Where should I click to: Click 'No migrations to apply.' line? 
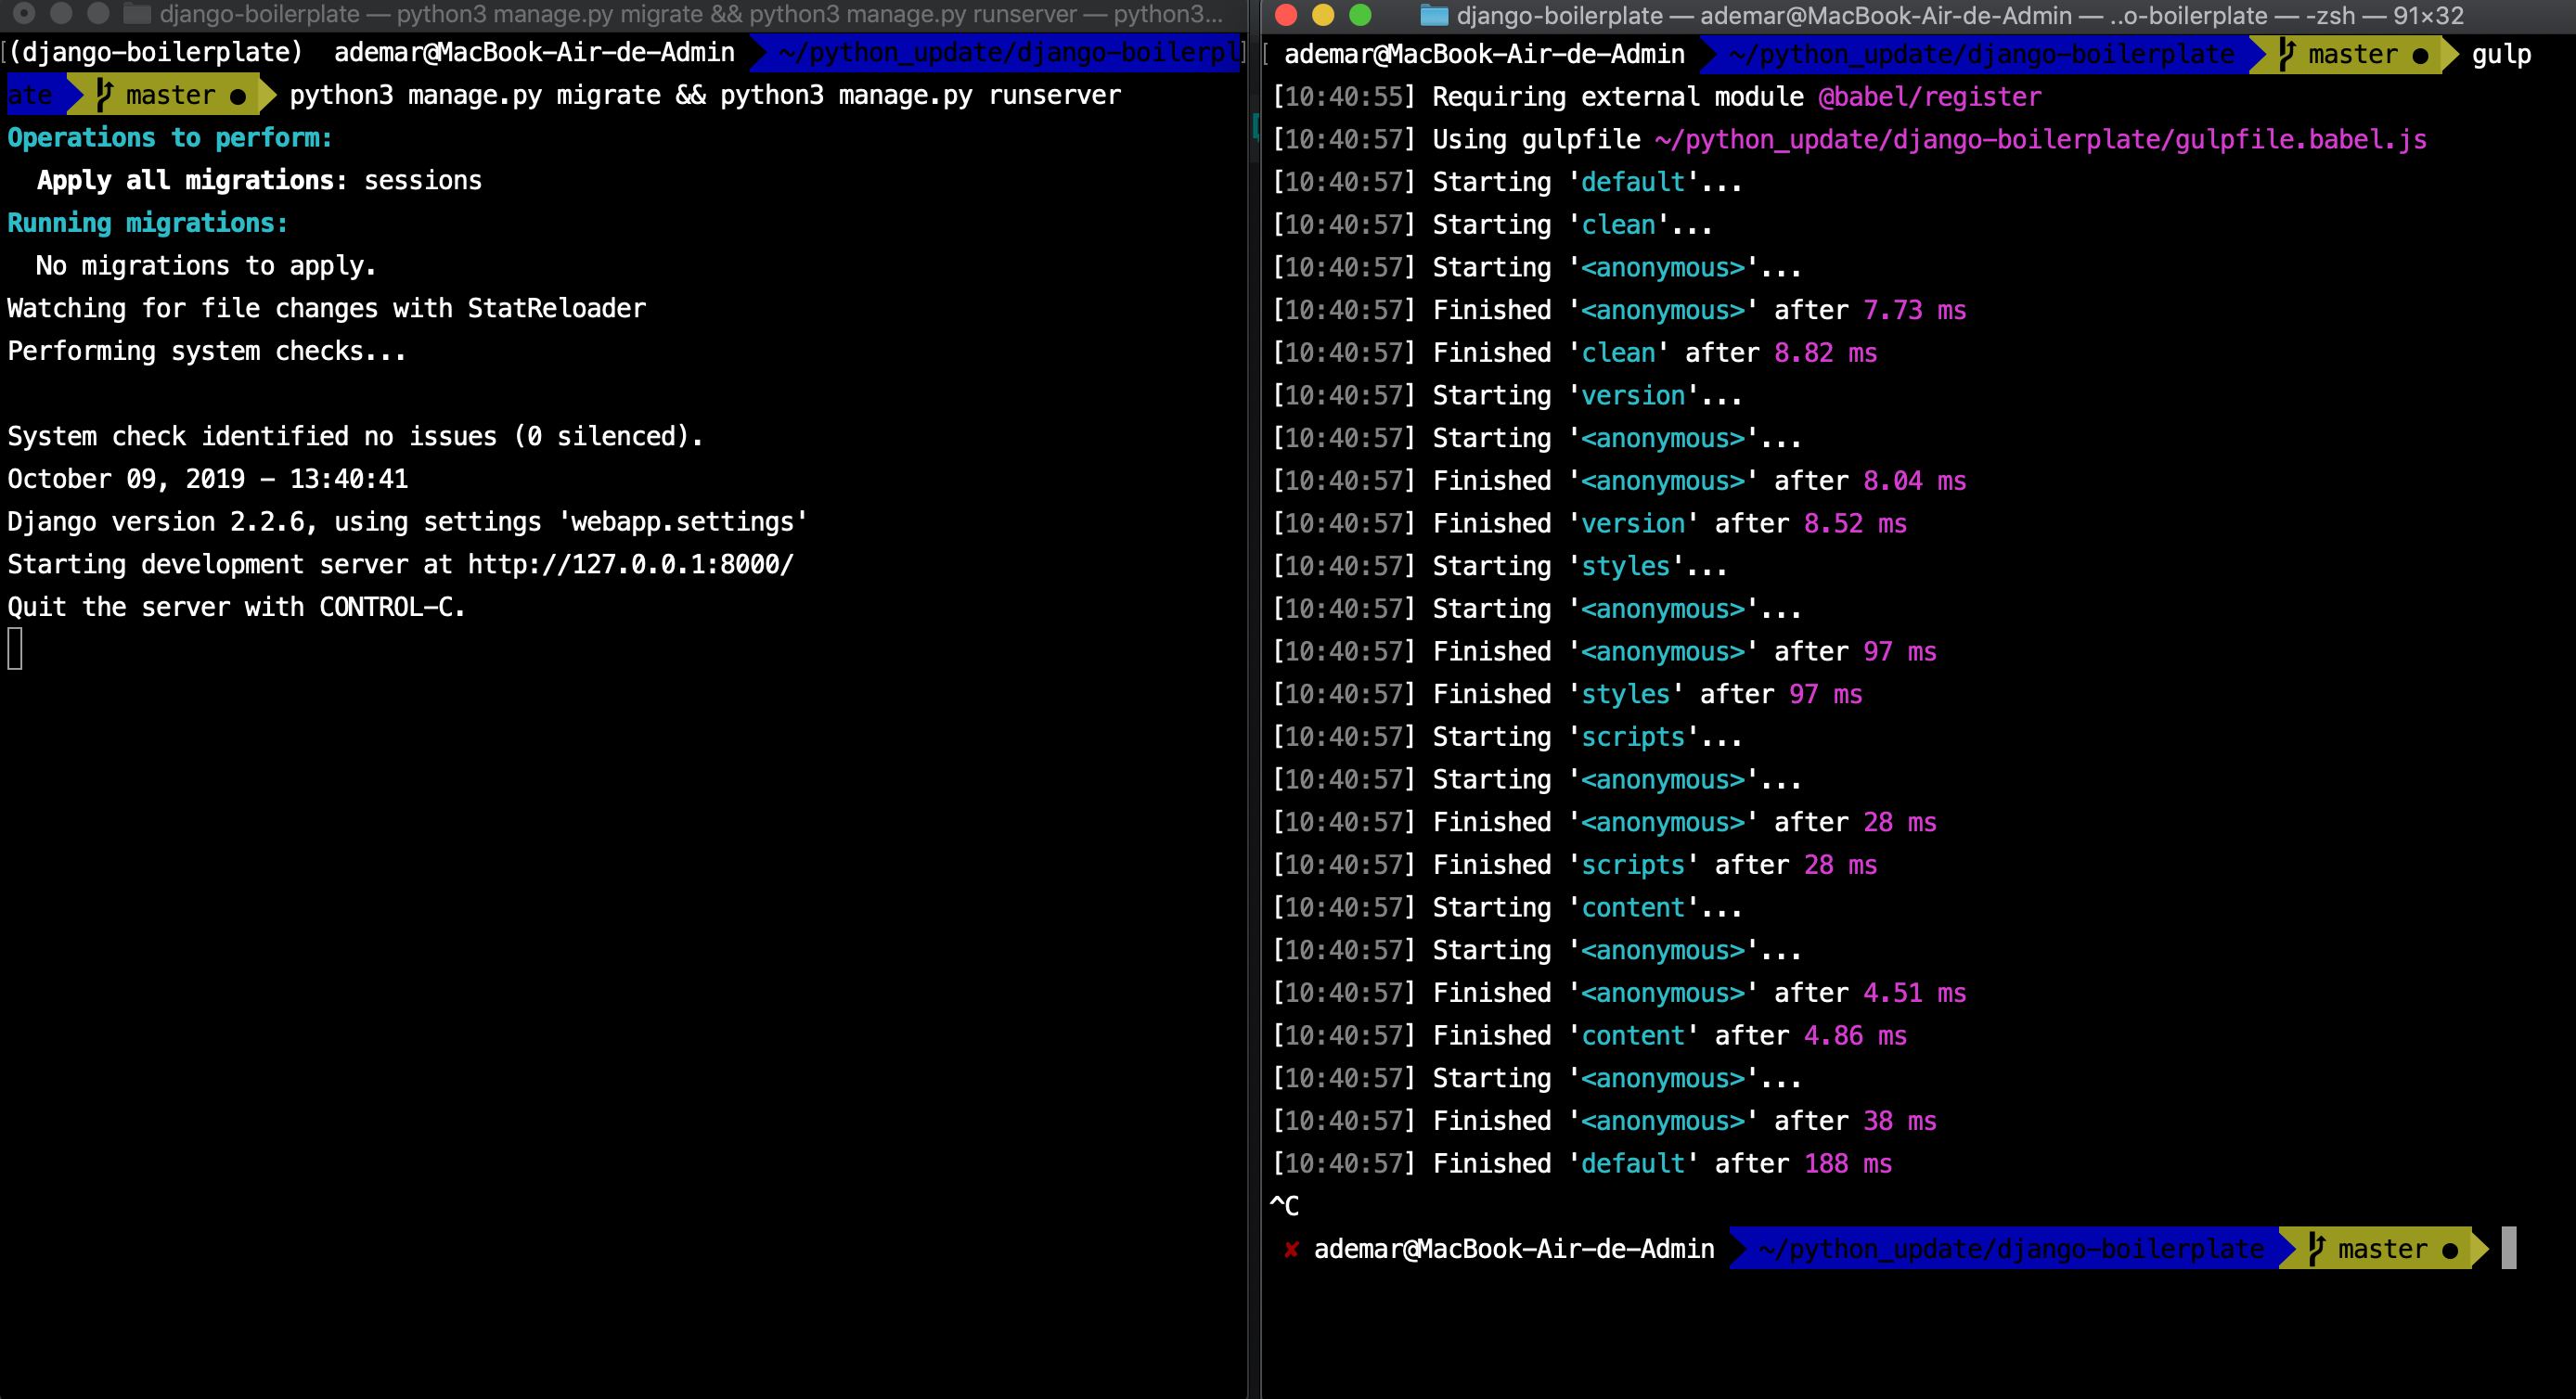[x=206, y=266]
